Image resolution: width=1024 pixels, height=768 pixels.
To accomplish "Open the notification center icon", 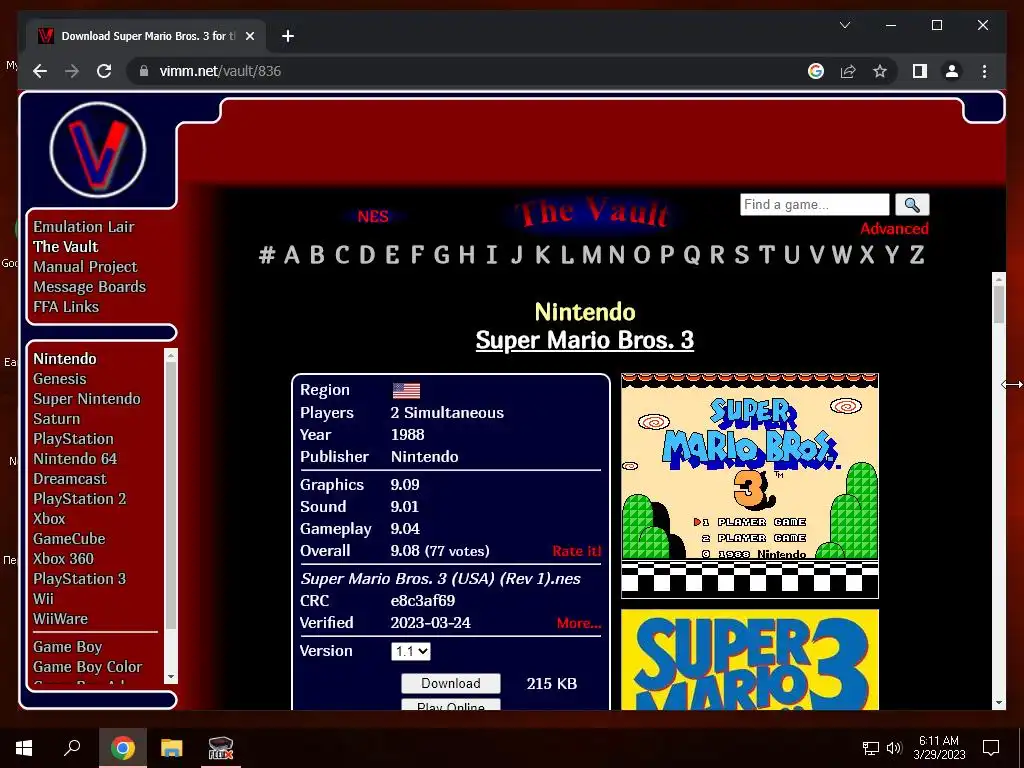I will tap(991, 747).
